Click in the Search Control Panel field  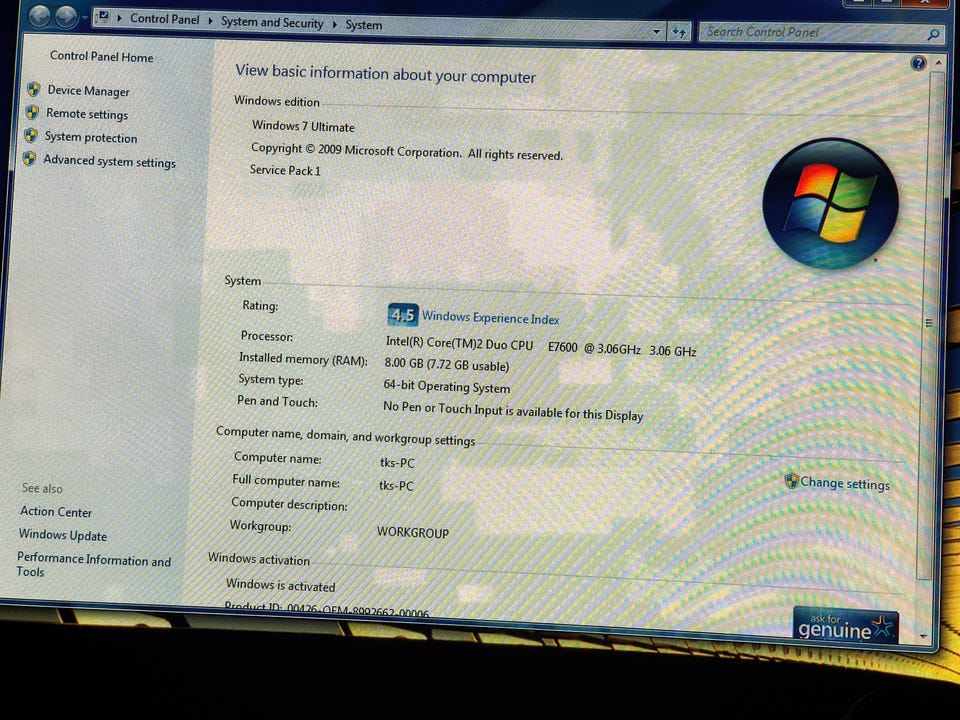[814, 32]
